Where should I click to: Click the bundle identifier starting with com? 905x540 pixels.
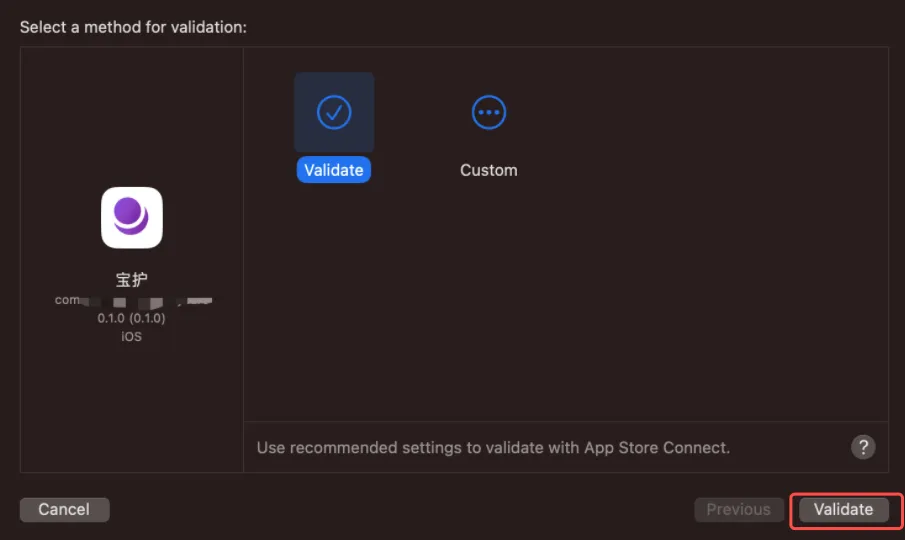point(68,300)
